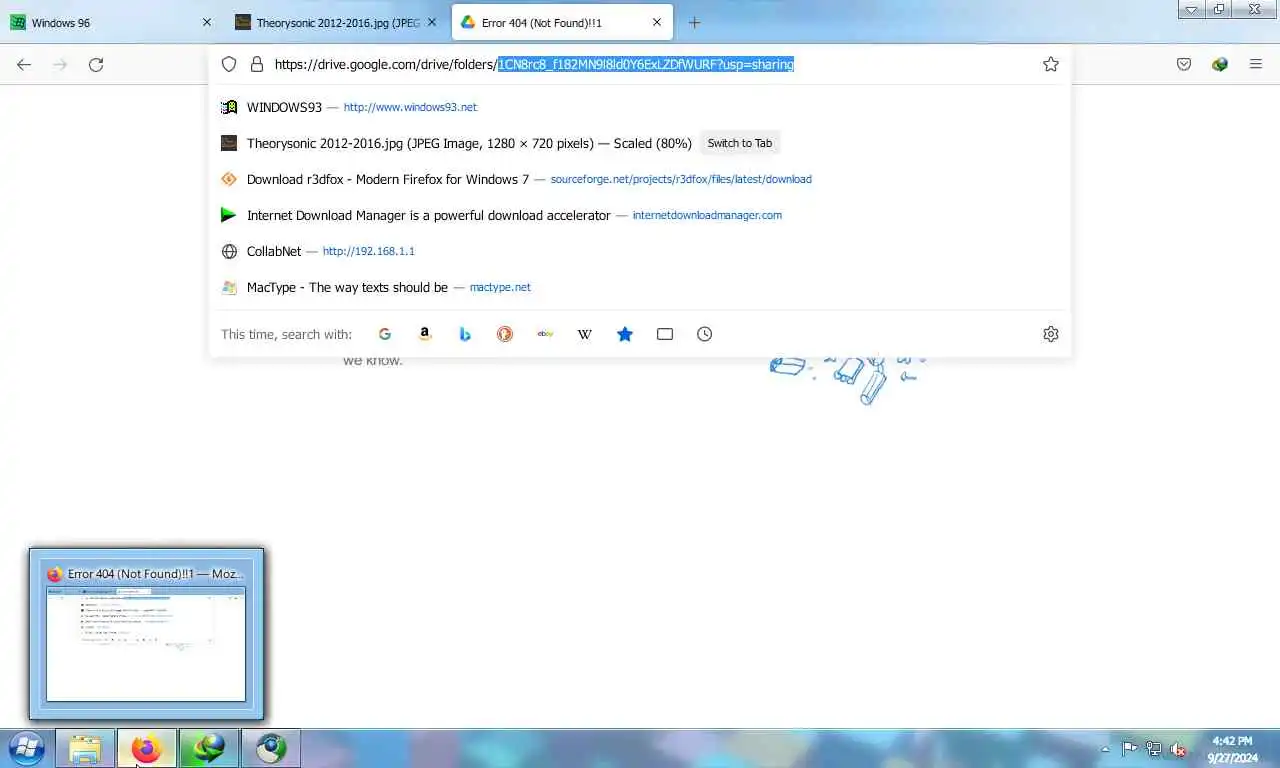Click the padlock site info icon
This screenshot has width=1280, height=768.
click(257, 64)
